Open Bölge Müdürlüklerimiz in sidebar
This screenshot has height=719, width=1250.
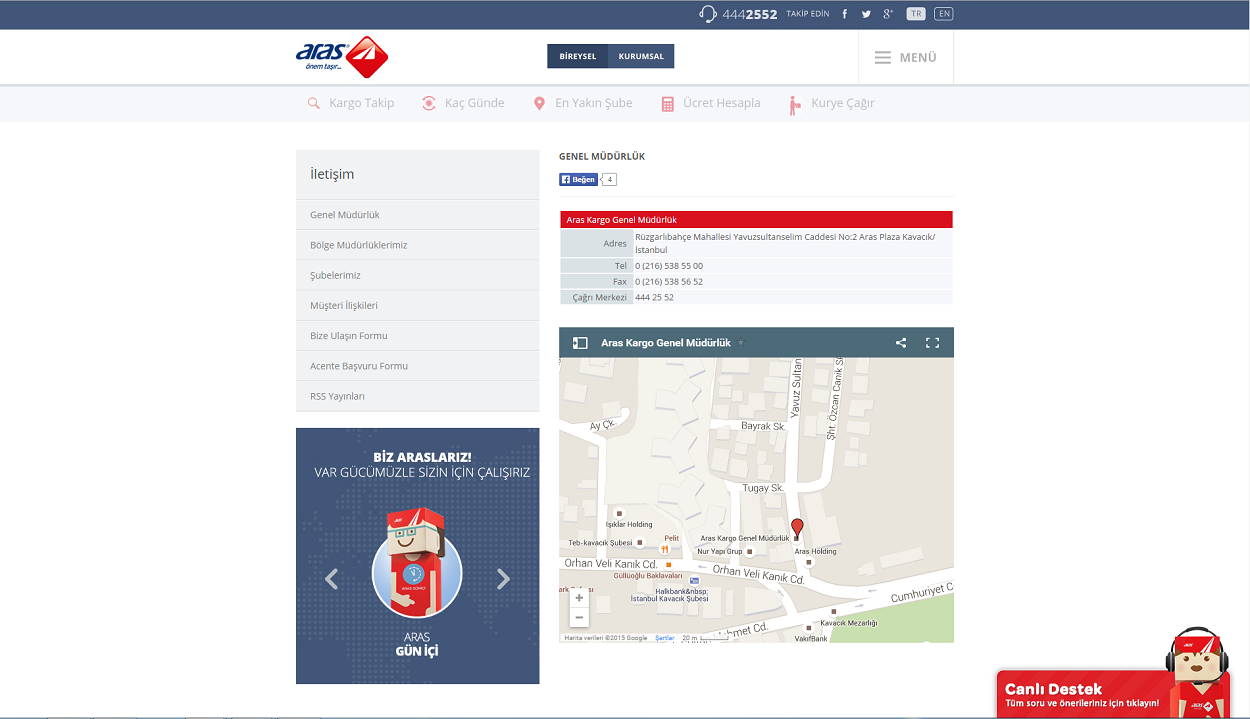pyautogui.click(x=417, y=245)
